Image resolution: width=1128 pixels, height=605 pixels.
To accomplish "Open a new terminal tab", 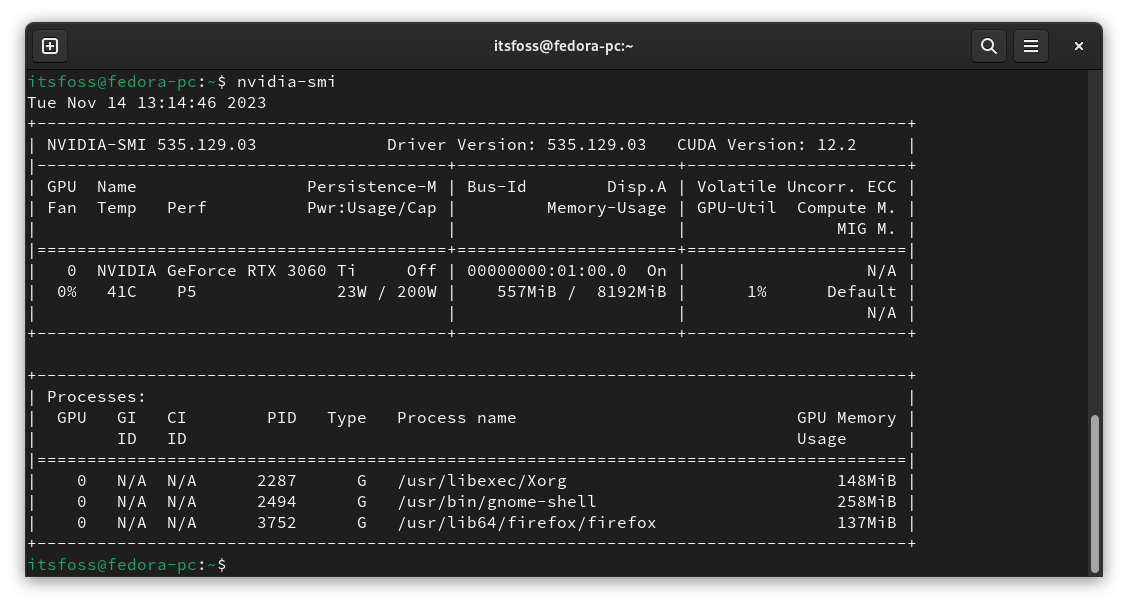I will [49, 46].
